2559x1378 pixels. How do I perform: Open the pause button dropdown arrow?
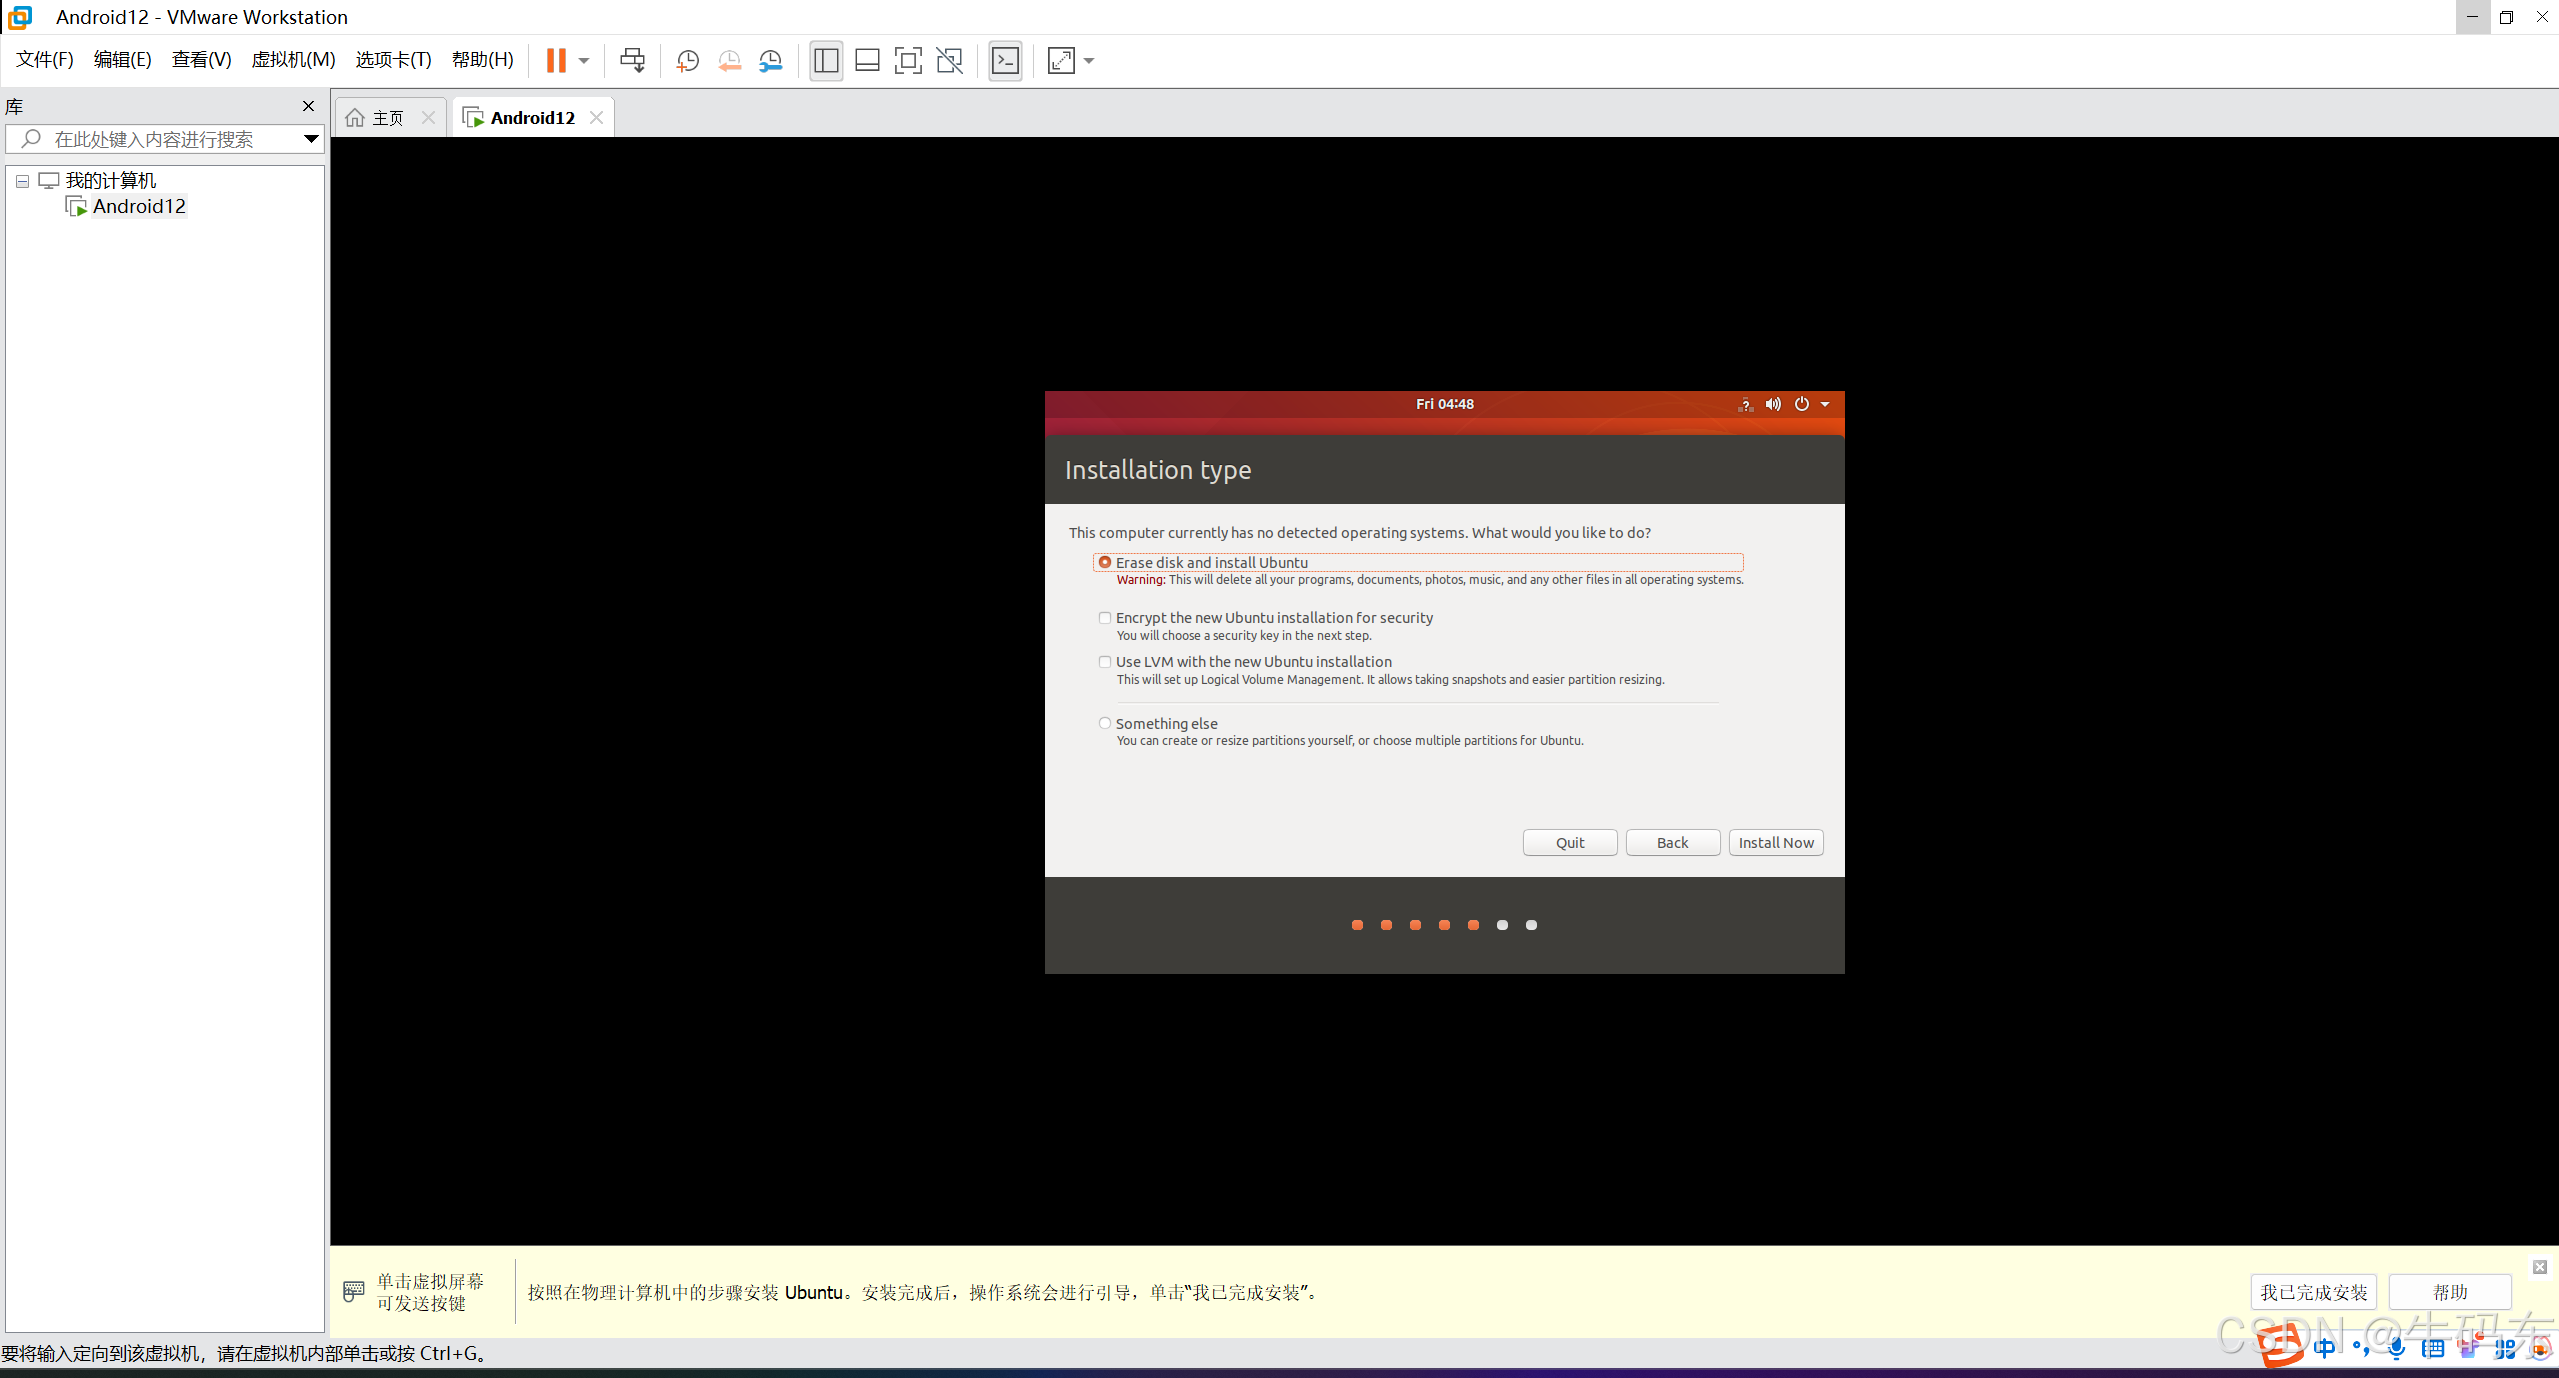[584, 60]
